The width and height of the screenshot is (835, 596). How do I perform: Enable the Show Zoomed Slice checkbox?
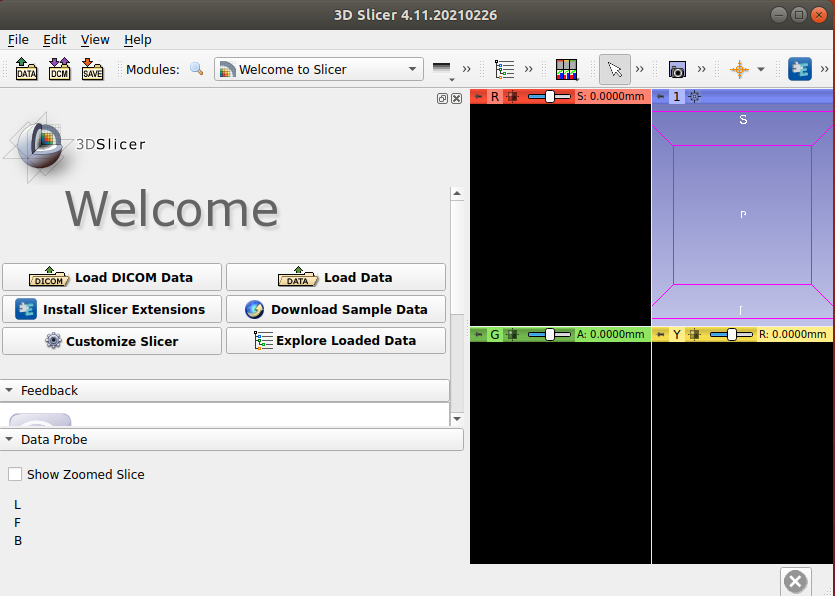tap(15, 475)
